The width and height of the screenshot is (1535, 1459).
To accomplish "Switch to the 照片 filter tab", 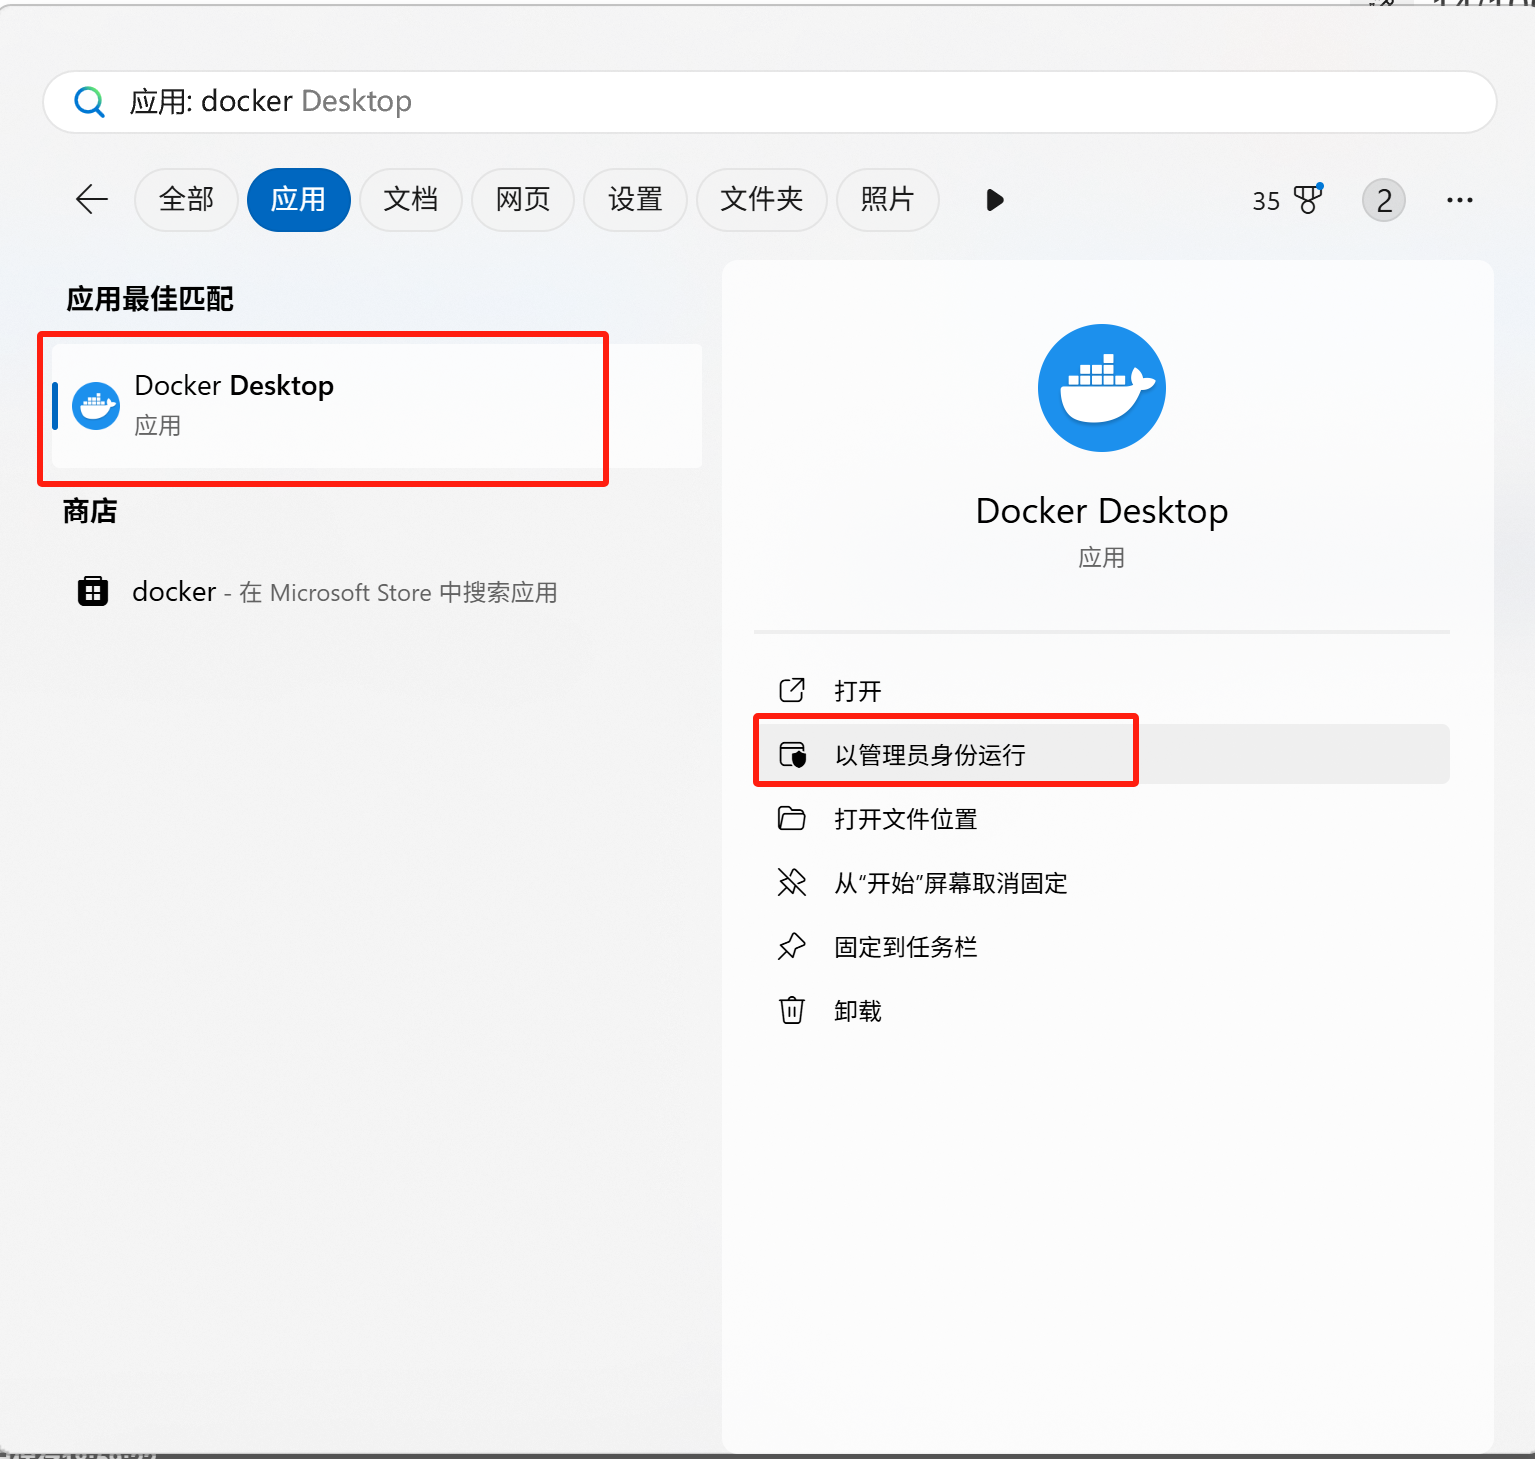I will coord(887,200).
